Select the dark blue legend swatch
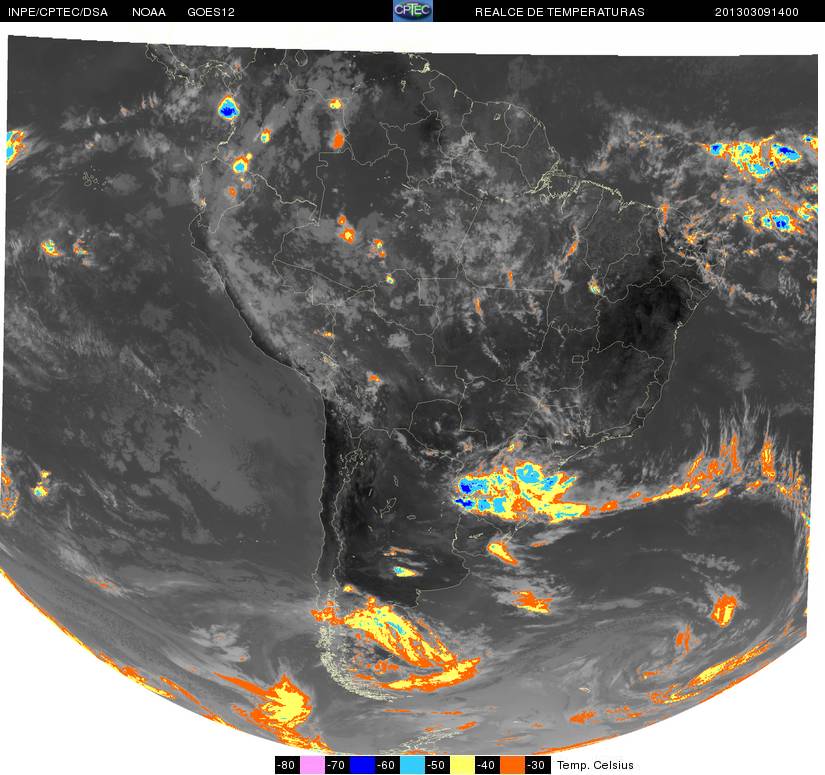Image resolution: width=825 pixels, height=775 pixels. [362, 765]
